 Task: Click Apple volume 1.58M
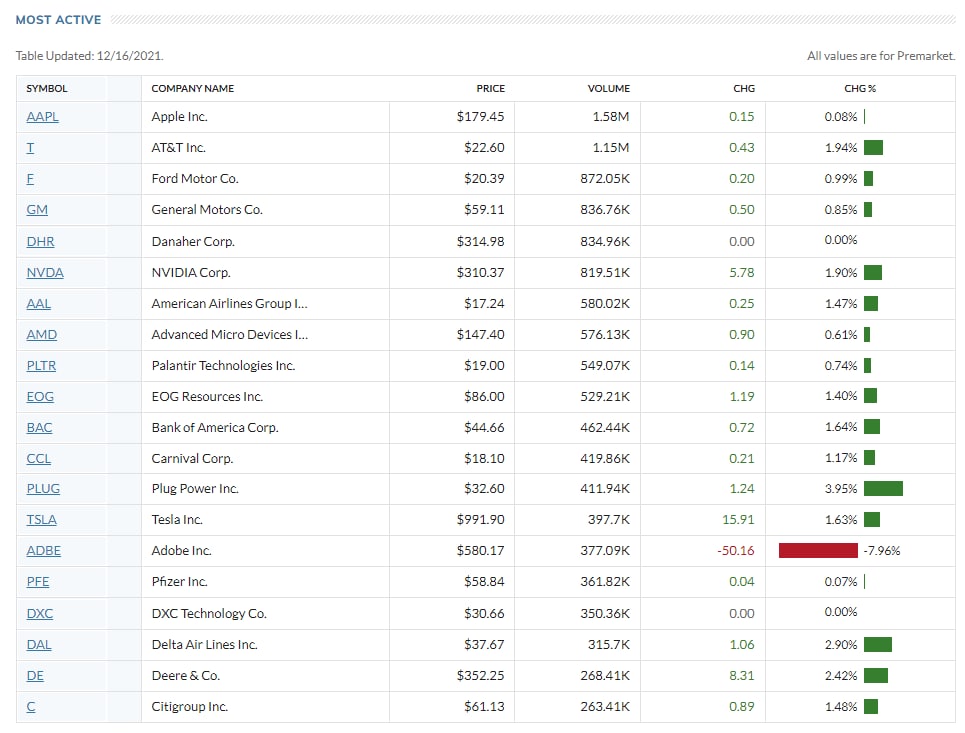click(x=611, y=116)
